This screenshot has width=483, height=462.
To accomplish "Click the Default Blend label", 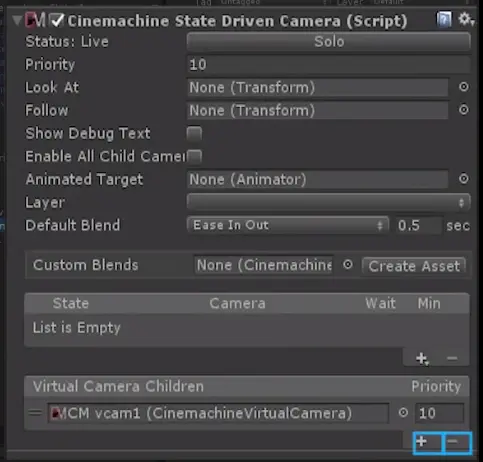I will [x=73, y=226].
